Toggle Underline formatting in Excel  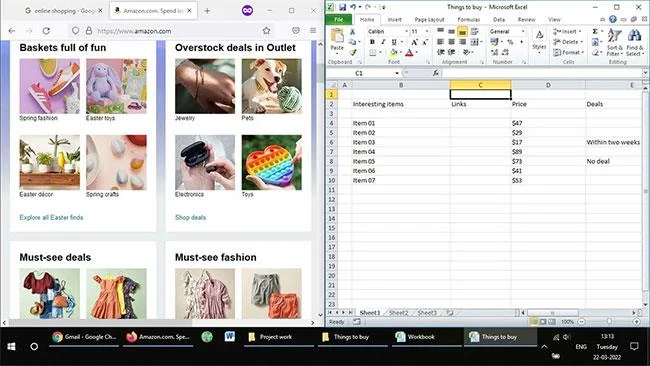[394, 42]
